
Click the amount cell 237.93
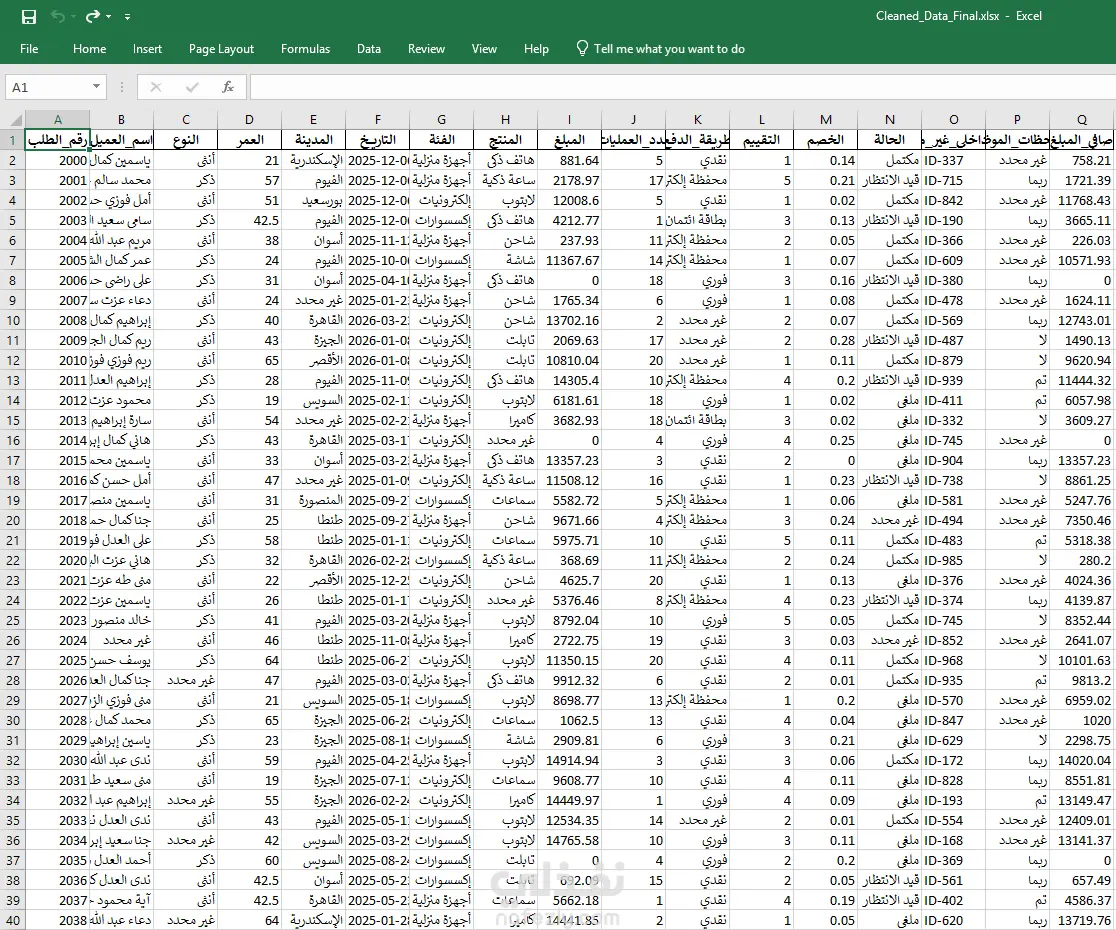point(569,241)
